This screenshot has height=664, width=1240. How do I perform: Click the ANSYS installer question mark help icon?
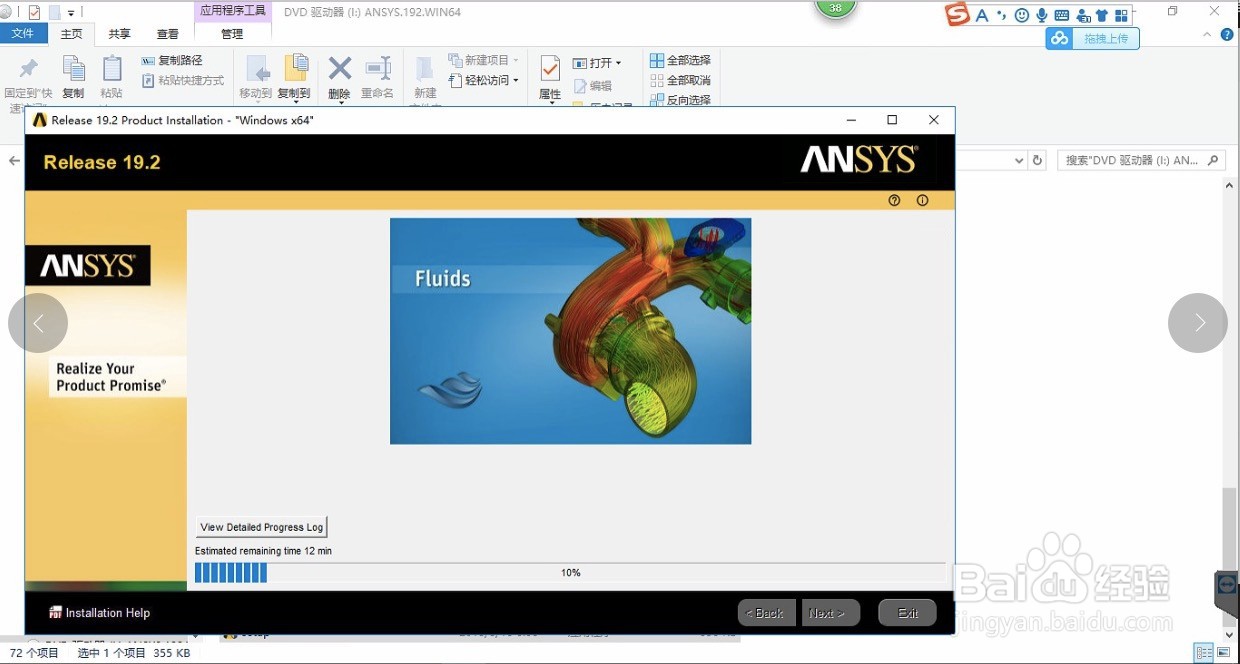(894, 200)
